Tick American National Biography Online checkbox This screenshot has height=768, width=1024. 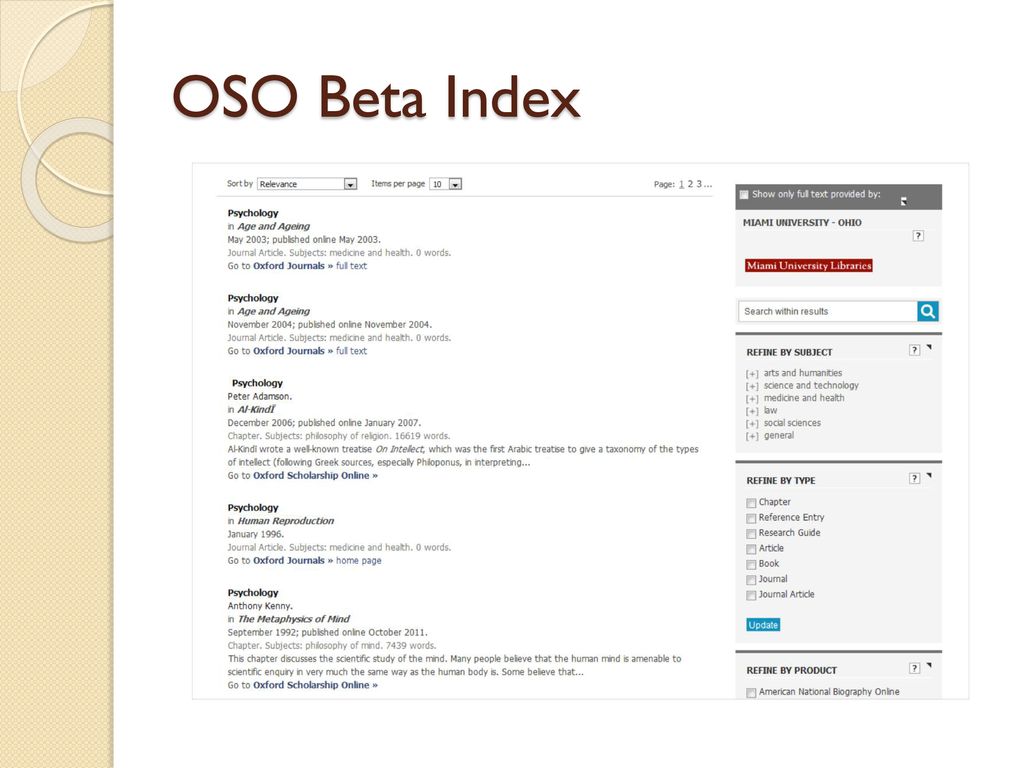point(751,692)
